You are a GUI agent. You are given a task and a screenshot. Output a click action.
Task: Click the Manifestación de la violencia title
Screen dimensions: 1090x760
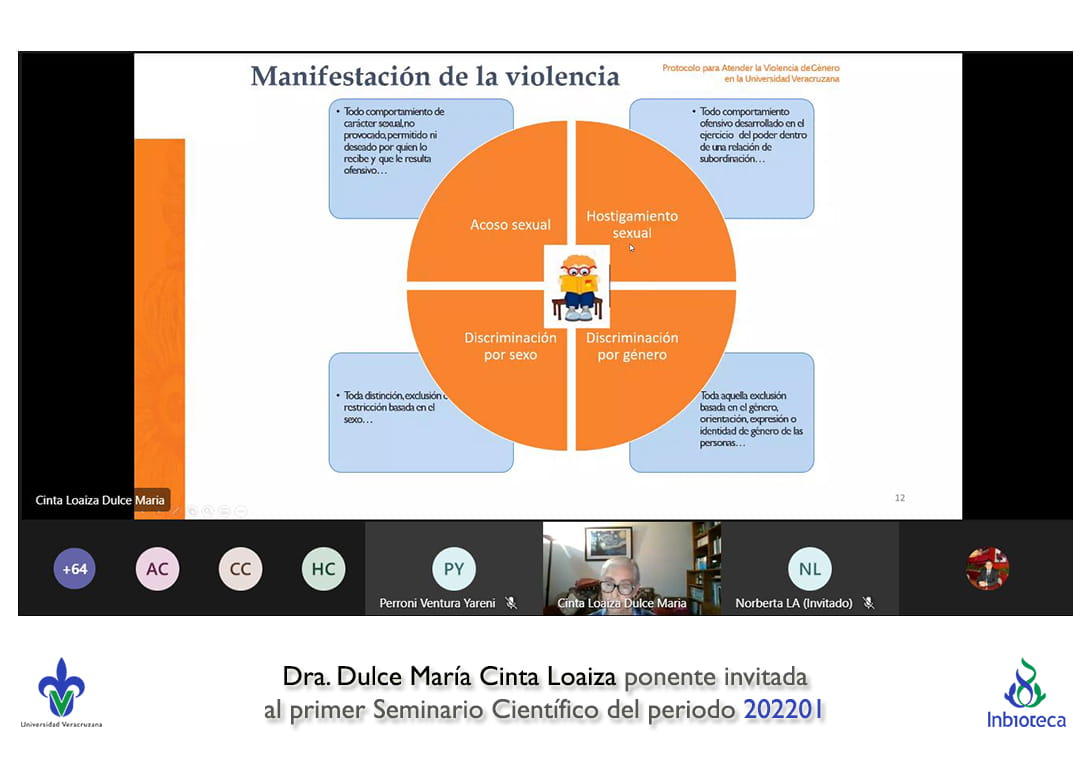coord(435,76)
